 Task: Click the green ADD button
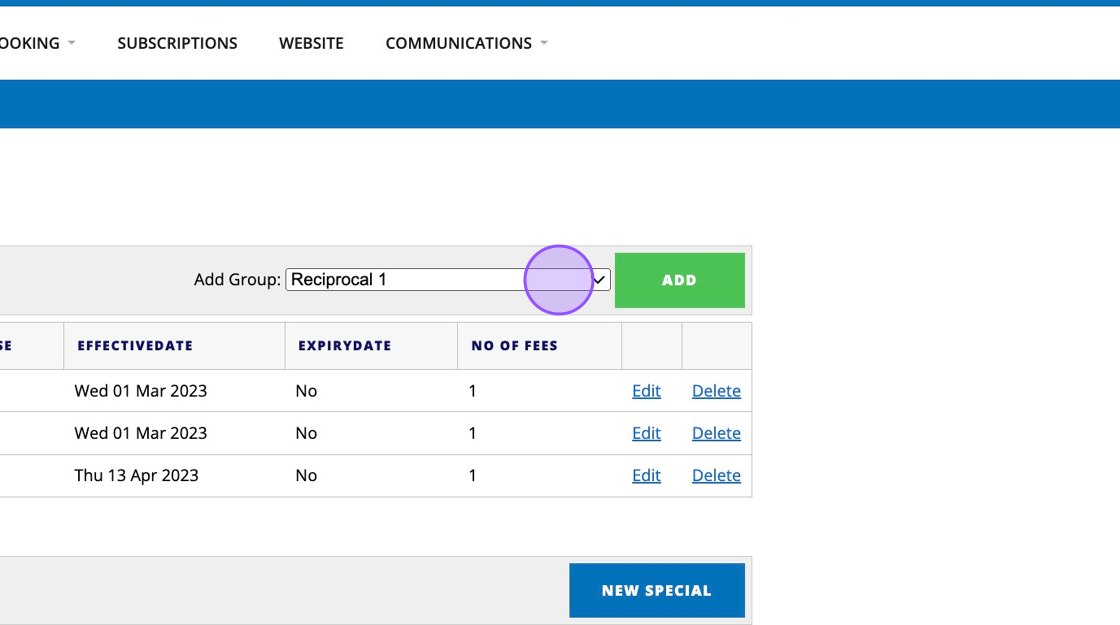(679, 280)
